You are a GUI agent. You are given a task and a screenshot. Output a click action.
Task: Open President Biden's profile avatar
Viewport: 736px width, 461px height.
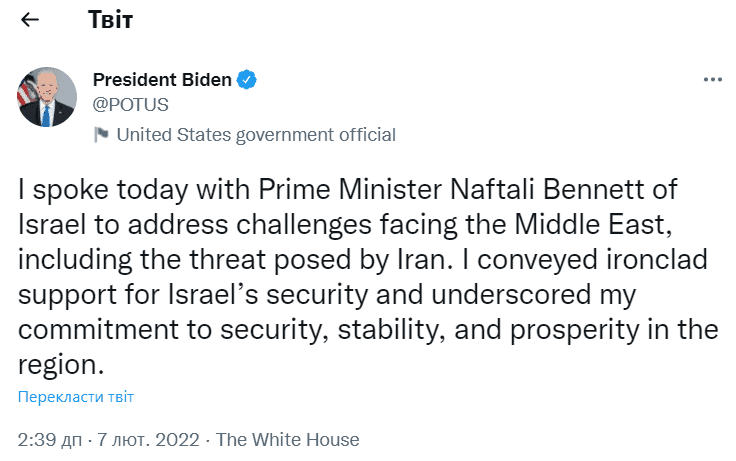pos(47,97)
